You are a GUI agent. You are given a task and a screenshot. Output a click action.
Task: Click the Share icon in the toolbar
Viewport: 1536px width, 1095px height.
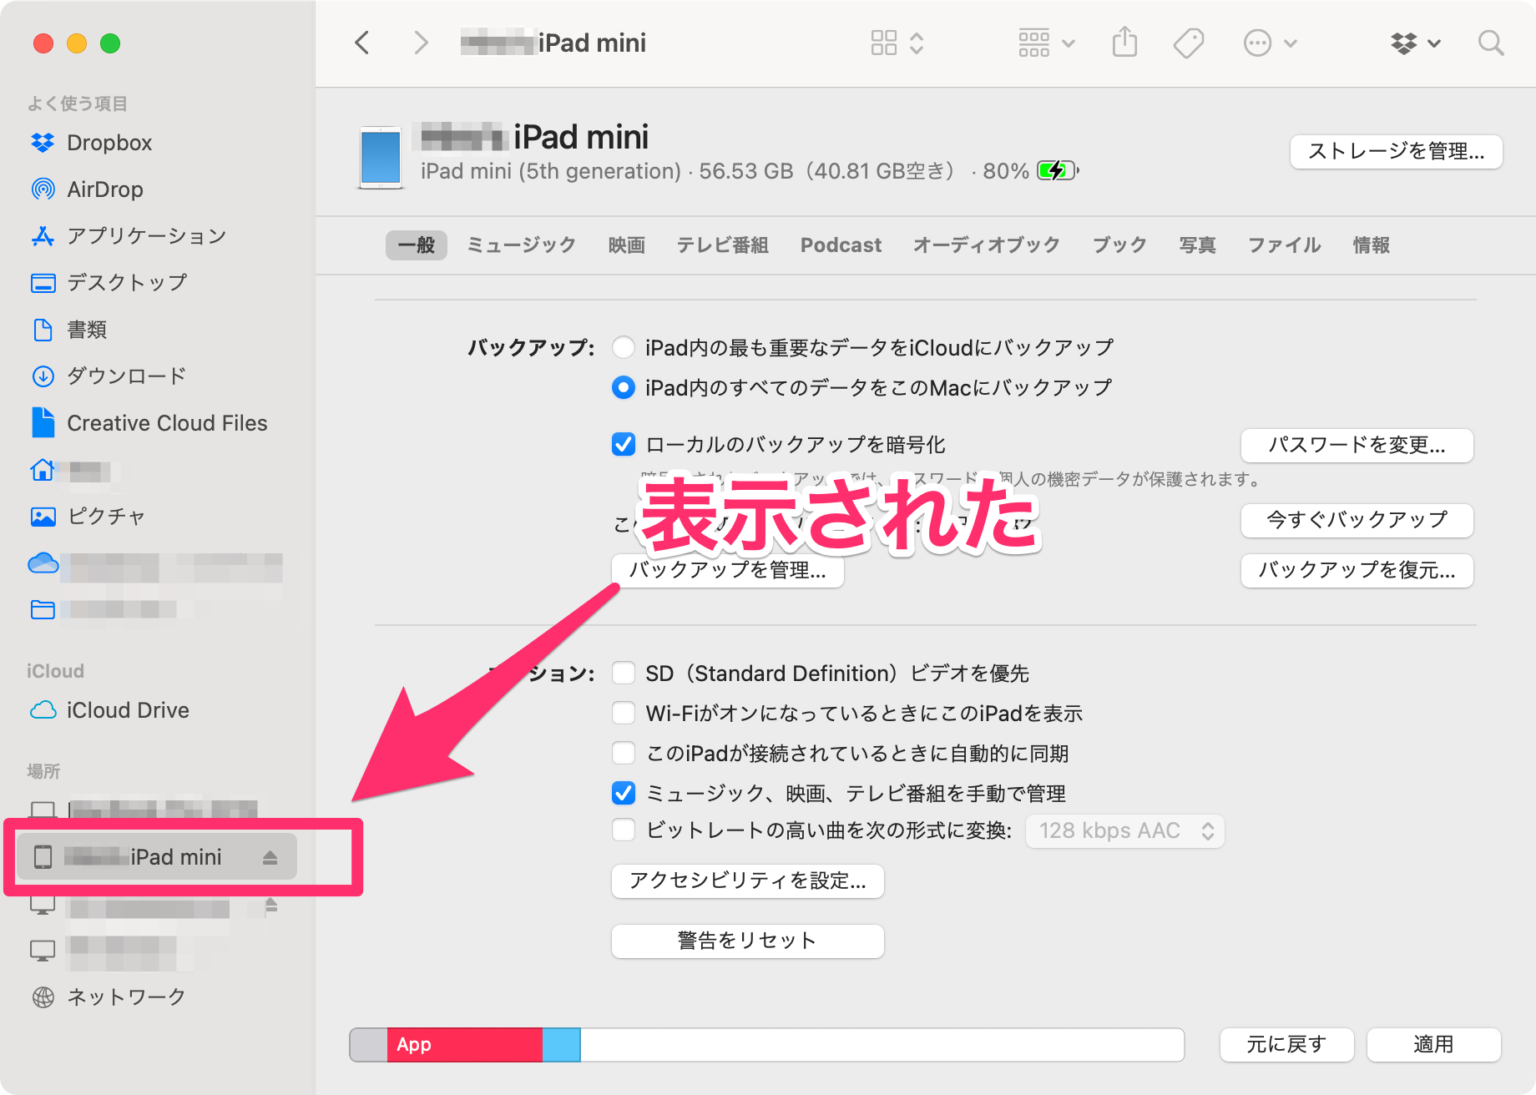[1124, 42]
